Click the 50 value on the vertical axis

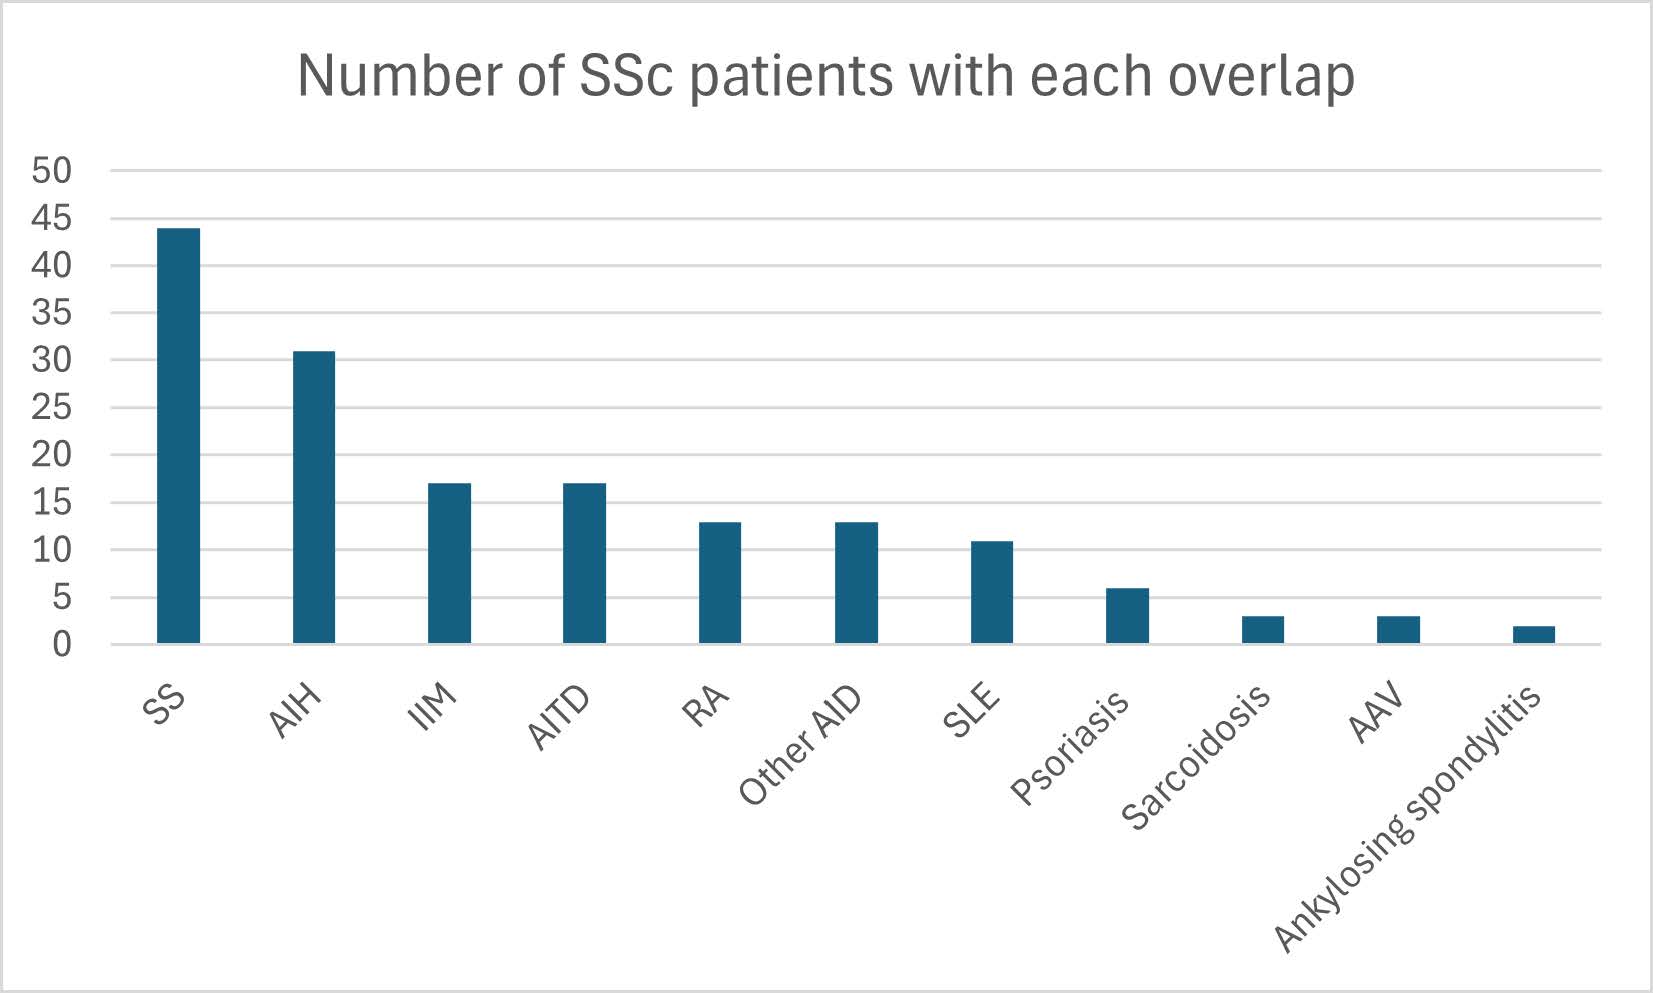[x=52, y=171]
